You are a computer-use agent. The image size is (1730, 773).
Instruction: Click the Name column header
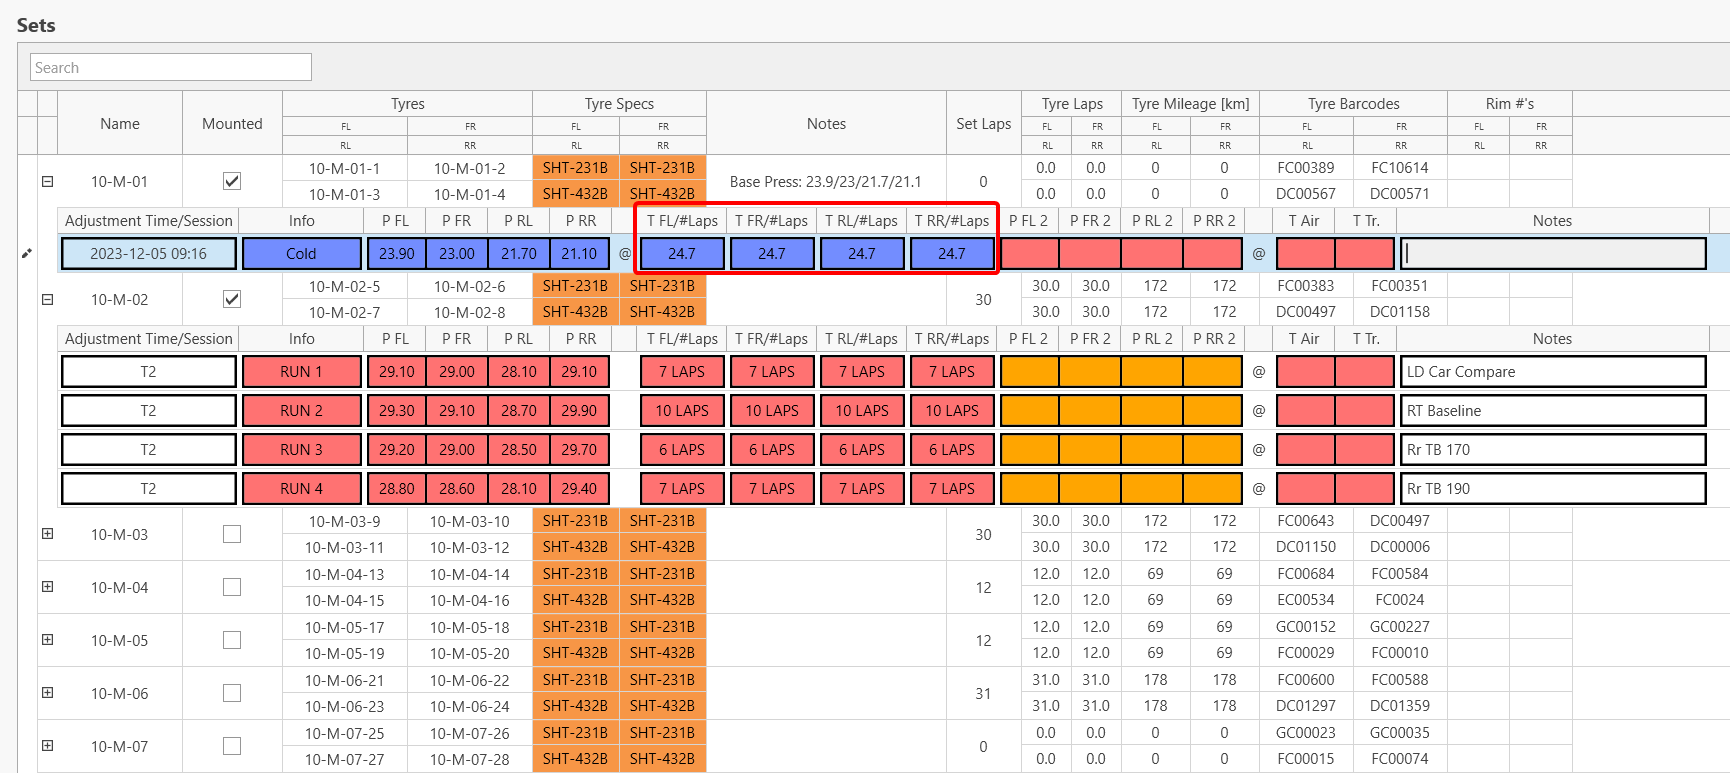pyautogui.click(x=120, y=124)
